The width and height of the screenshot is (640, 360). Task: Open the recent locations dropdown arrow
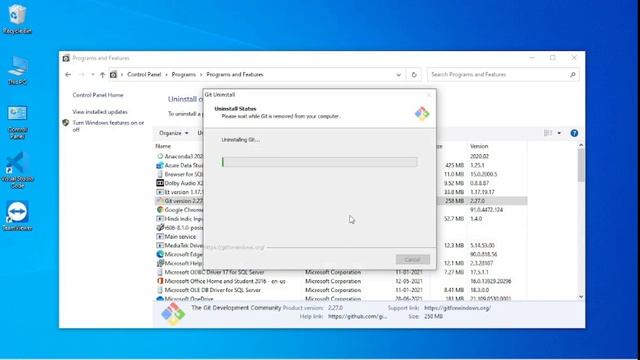pos(93,75)
